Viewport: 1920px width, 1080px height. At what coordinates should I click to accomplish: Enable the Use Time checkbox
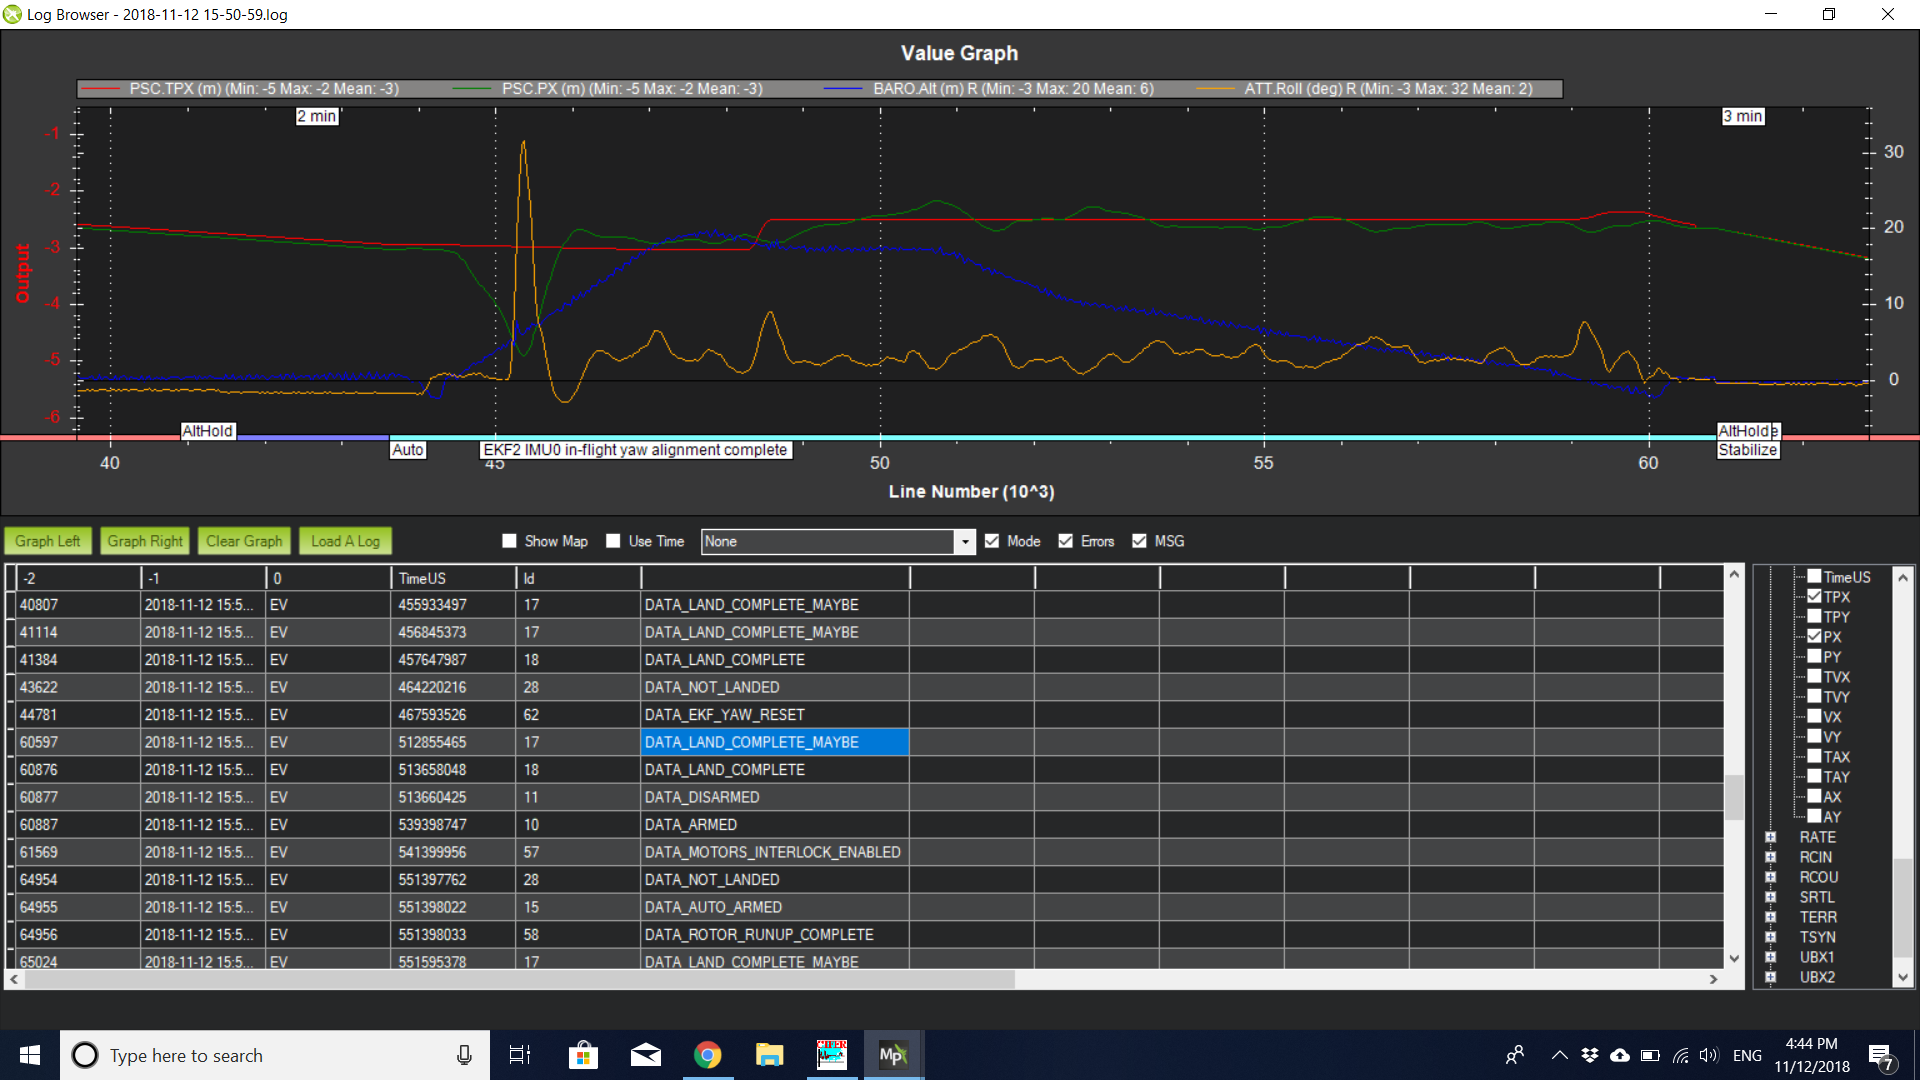pyautogui.click(x=613, y=540)
